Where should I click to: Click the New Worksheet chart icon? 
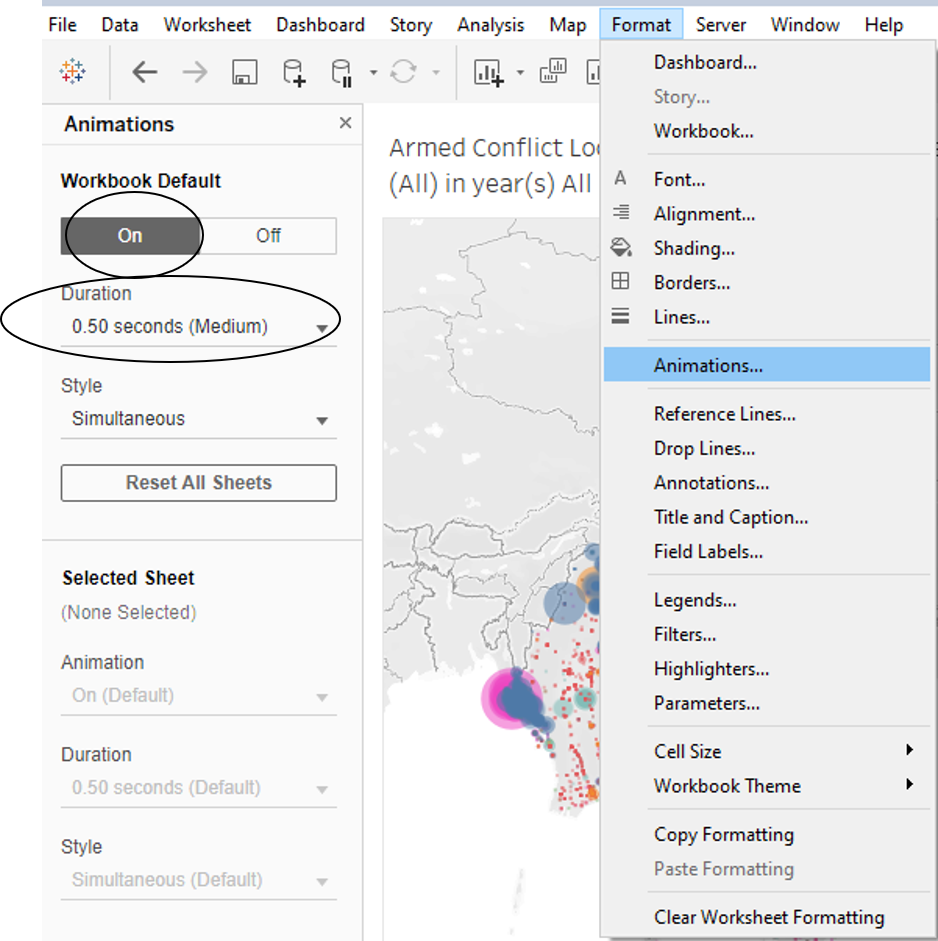tap(488, 72)
